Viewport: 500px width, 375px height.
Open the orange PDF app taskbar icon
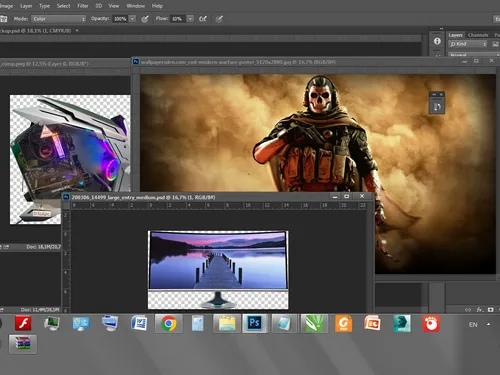[343, 323]
